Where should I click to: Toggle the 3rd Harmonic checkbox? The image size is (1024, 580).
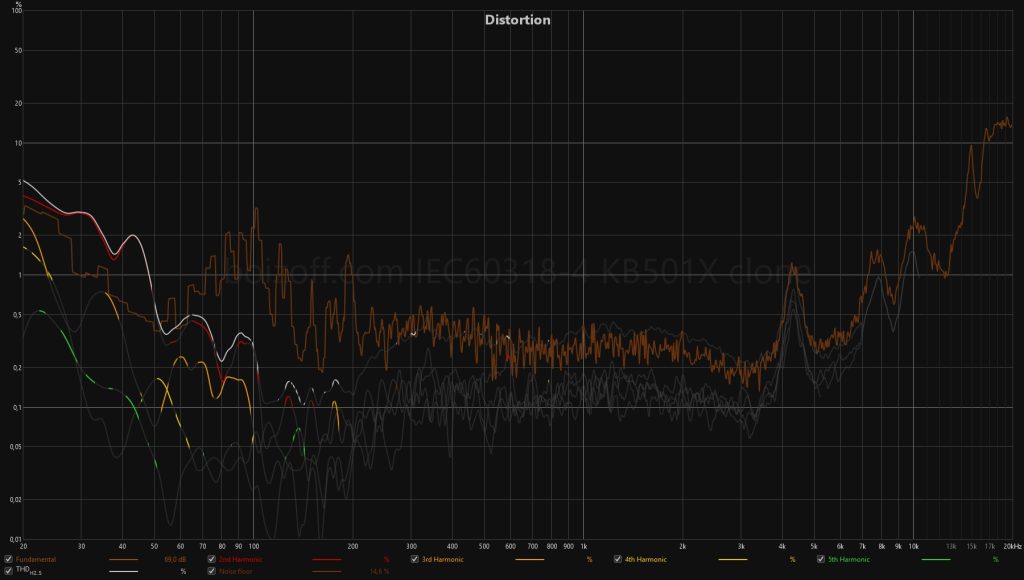pyautogui.click(x=415, y=559)
